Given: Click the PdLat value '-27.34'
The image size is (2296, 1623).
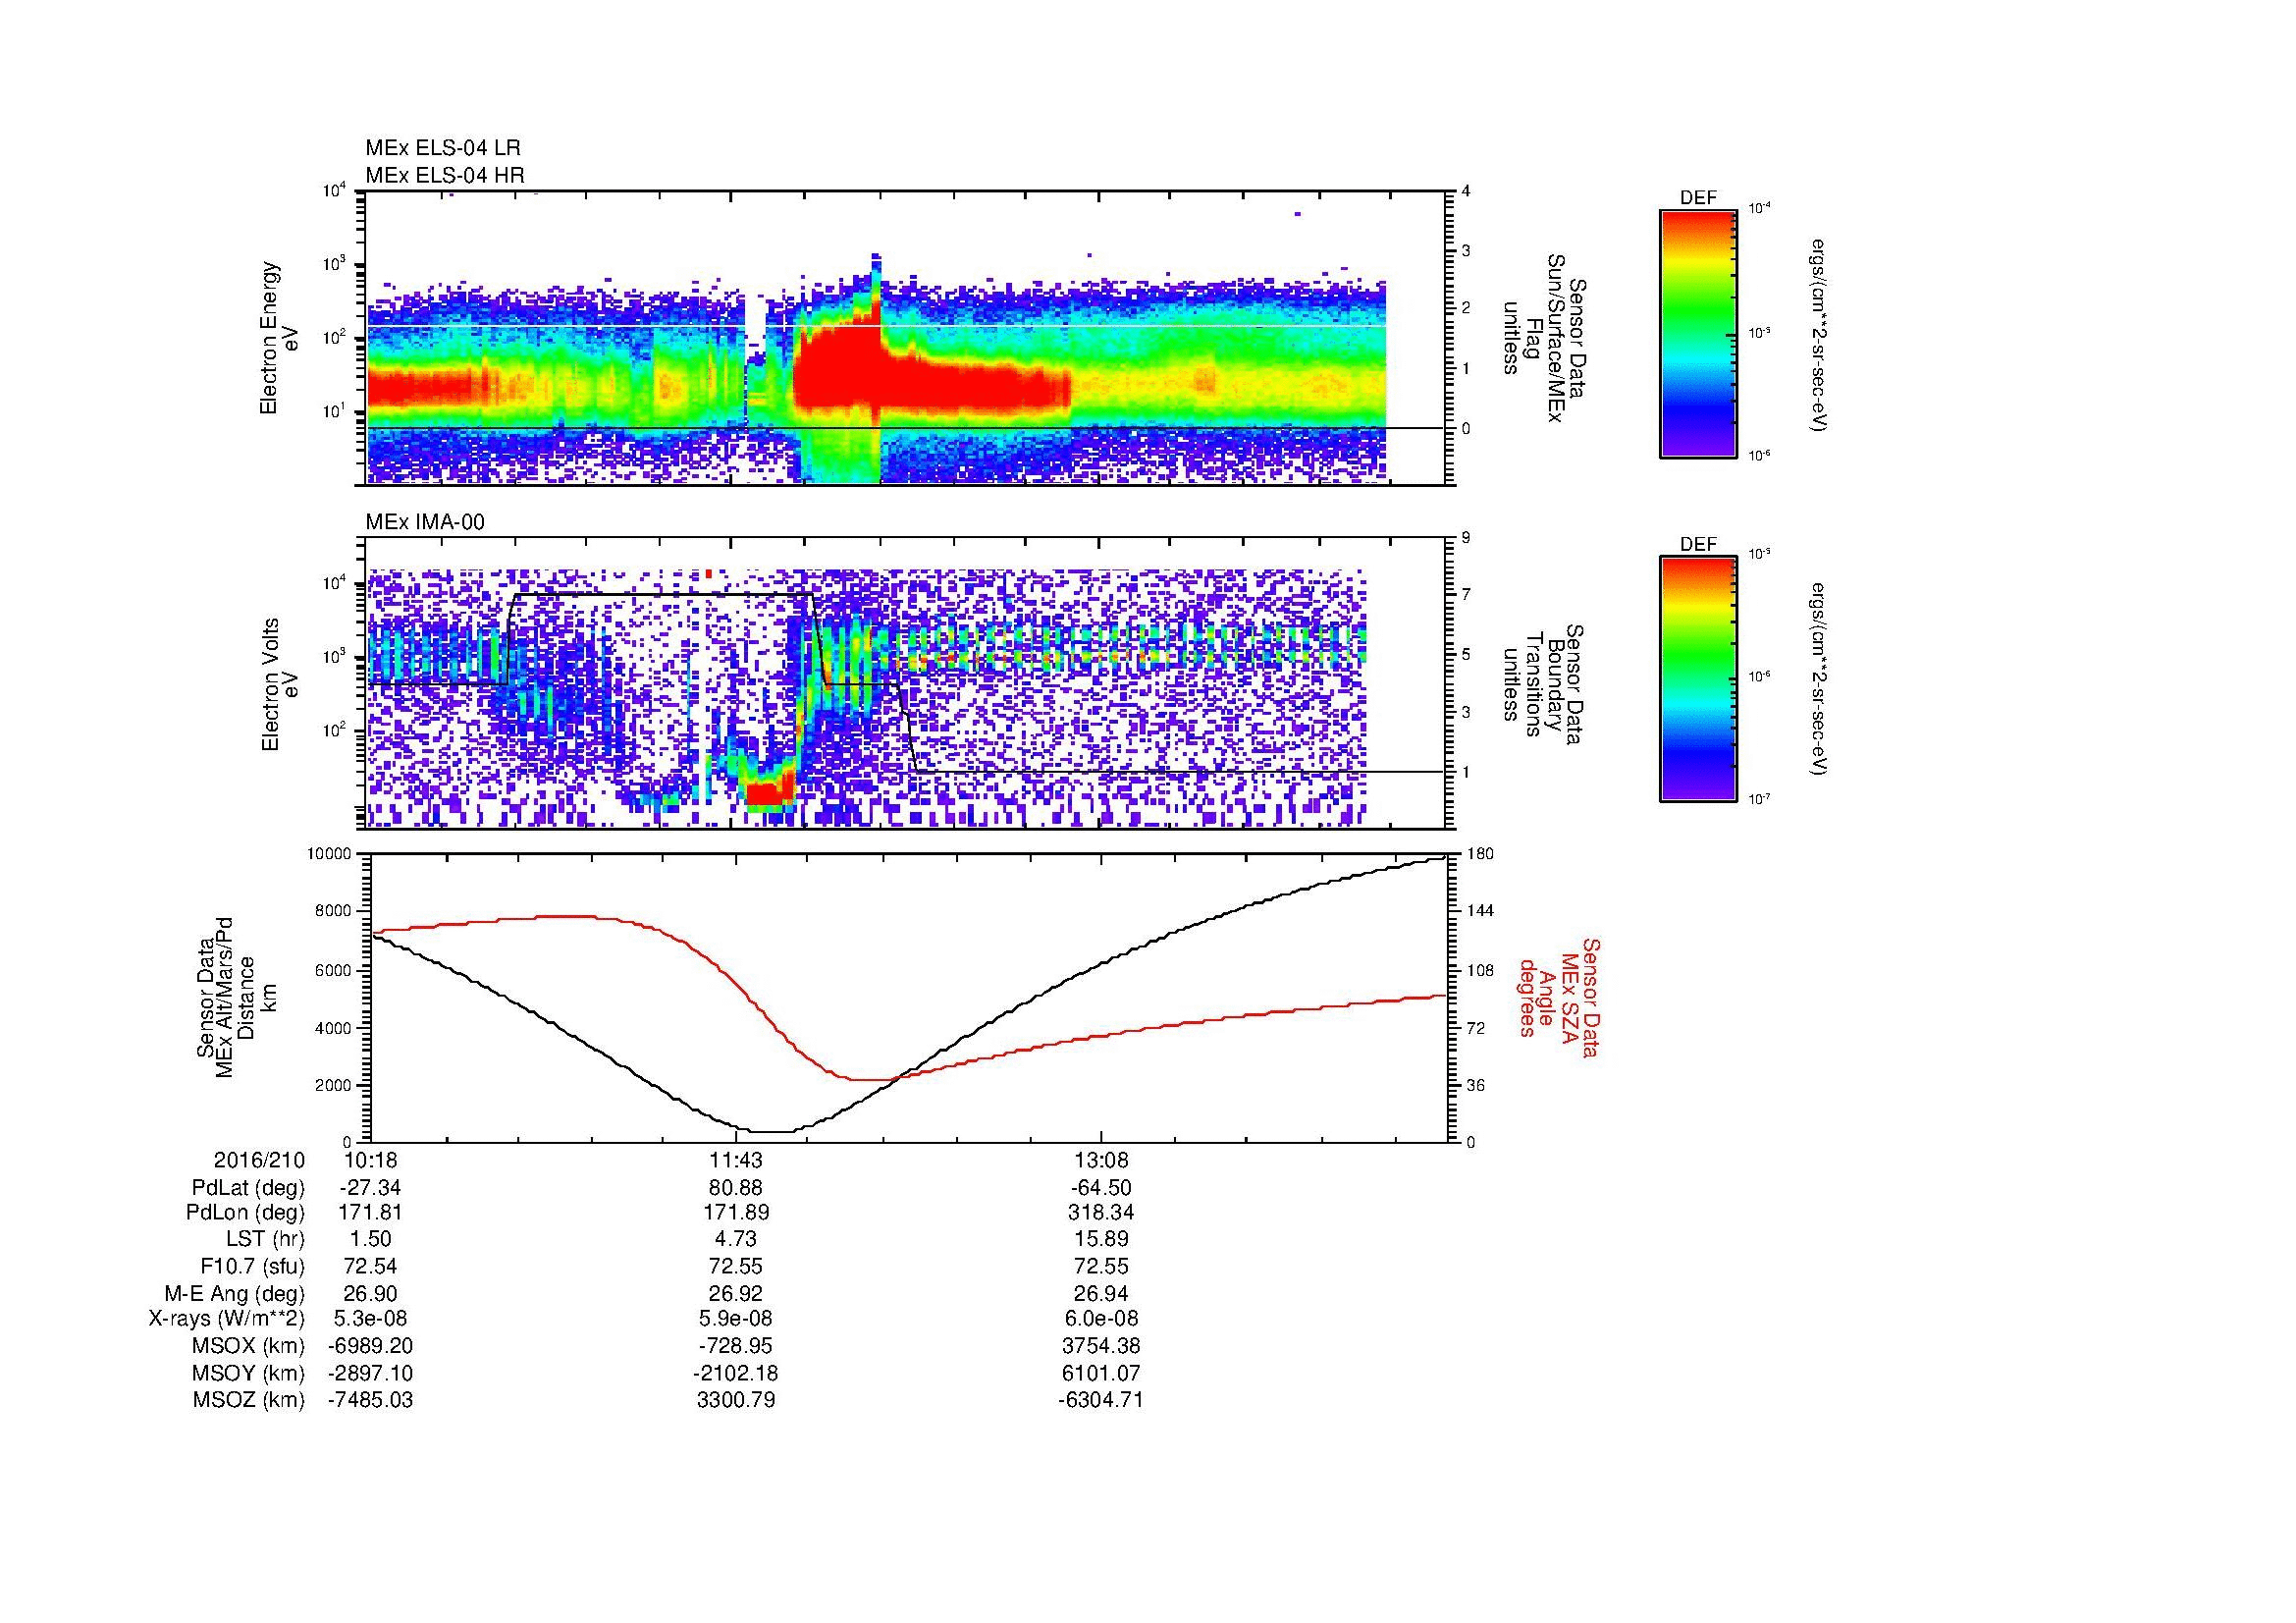Looking at the screenshot, I should tap(371, 1188).
